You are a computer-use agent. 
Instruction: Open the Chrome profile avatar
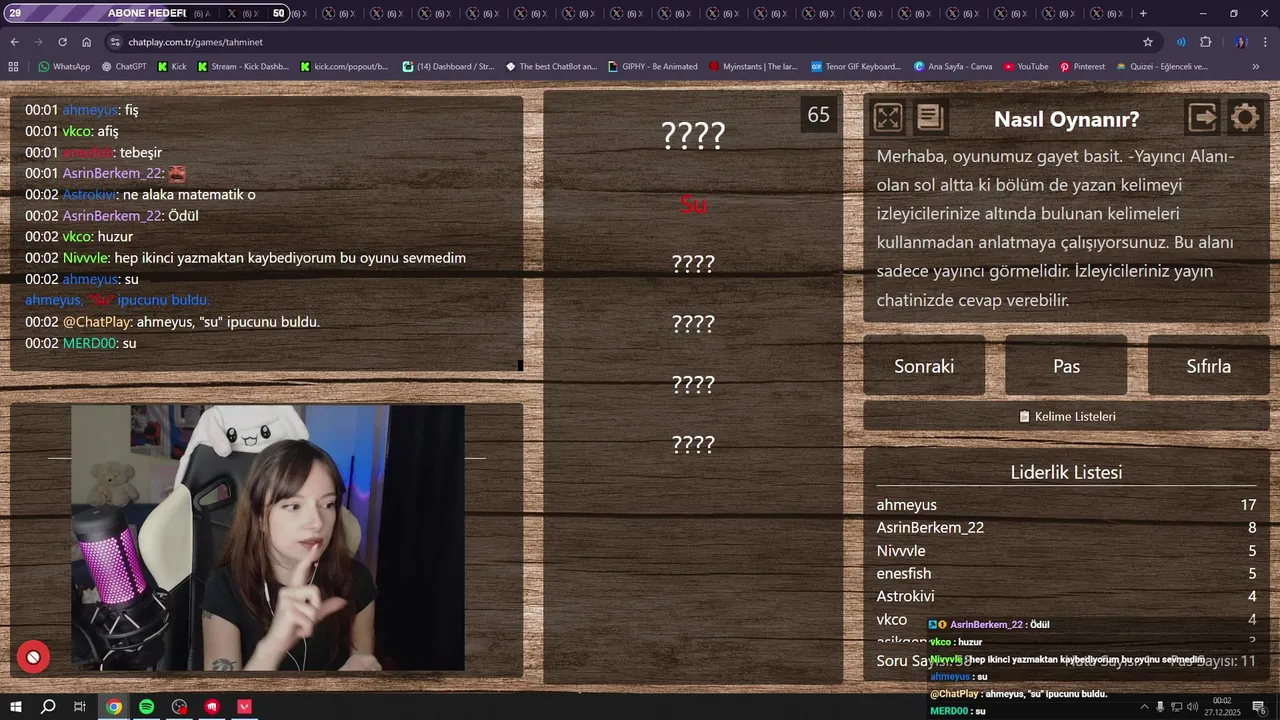[x=1241, y=42]
